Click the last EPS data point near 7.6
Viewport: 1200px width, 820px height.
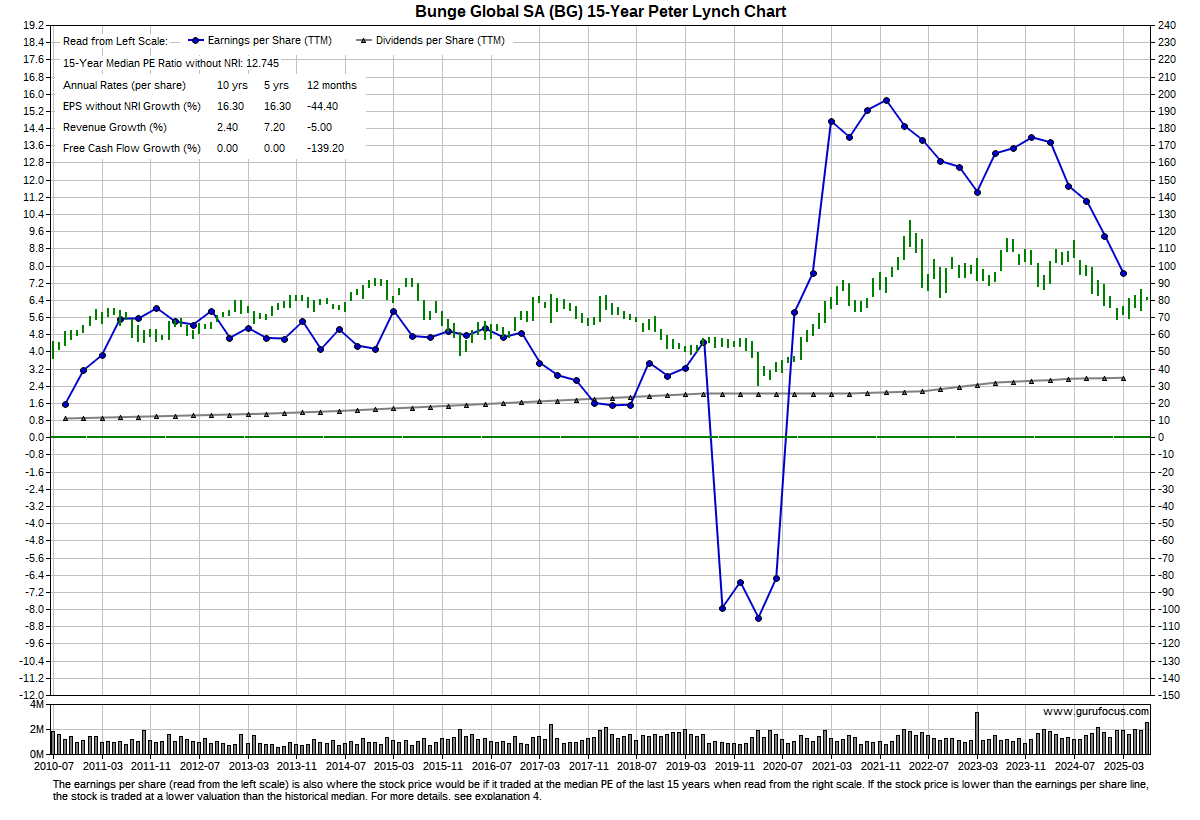pyautogui.click(x=1123, y=274)
